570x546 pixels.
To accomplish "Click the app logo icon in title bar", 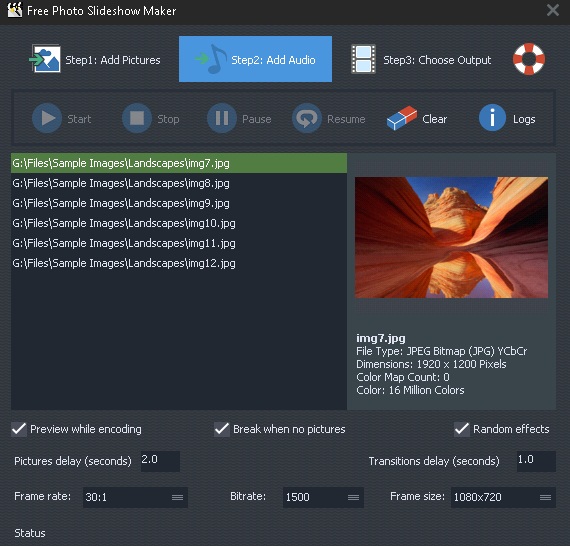I will click(x=15, y=10).
